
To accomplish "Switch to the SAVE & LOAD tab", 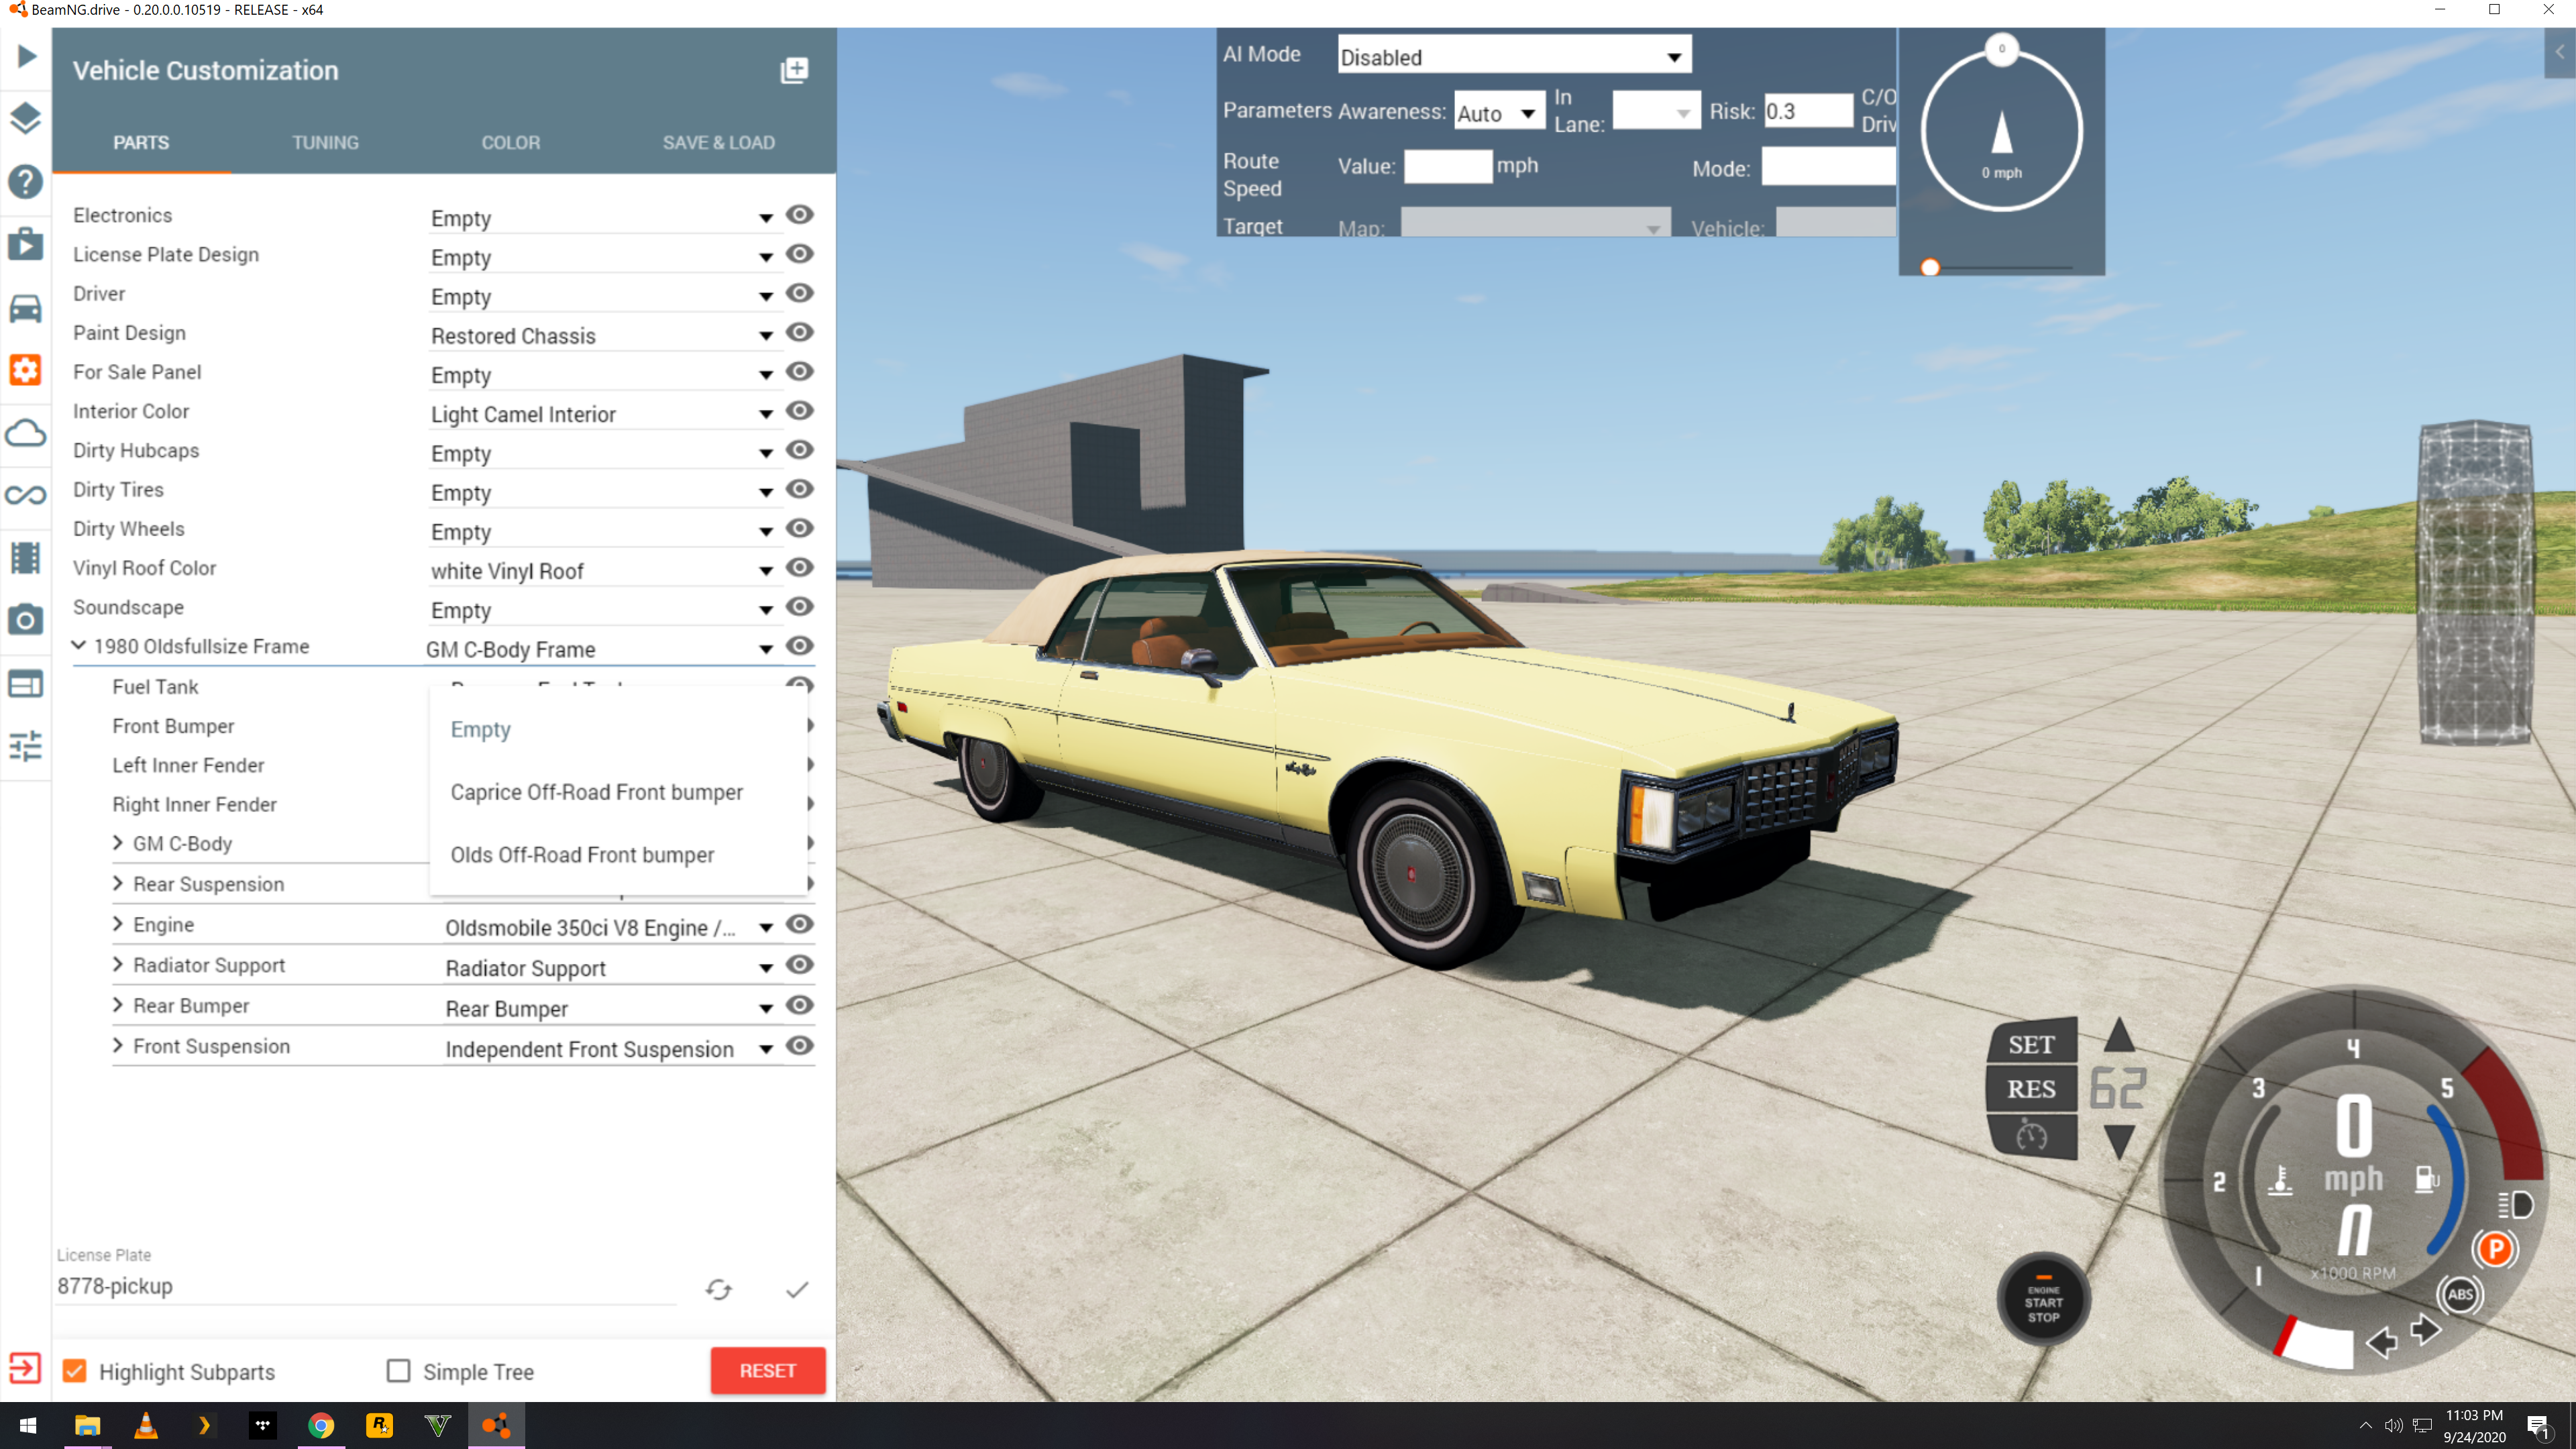I will coord(719,142).
